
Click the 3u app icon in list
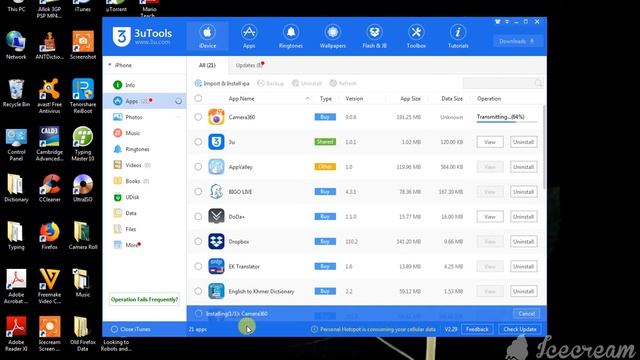click(x=216, y=142)
